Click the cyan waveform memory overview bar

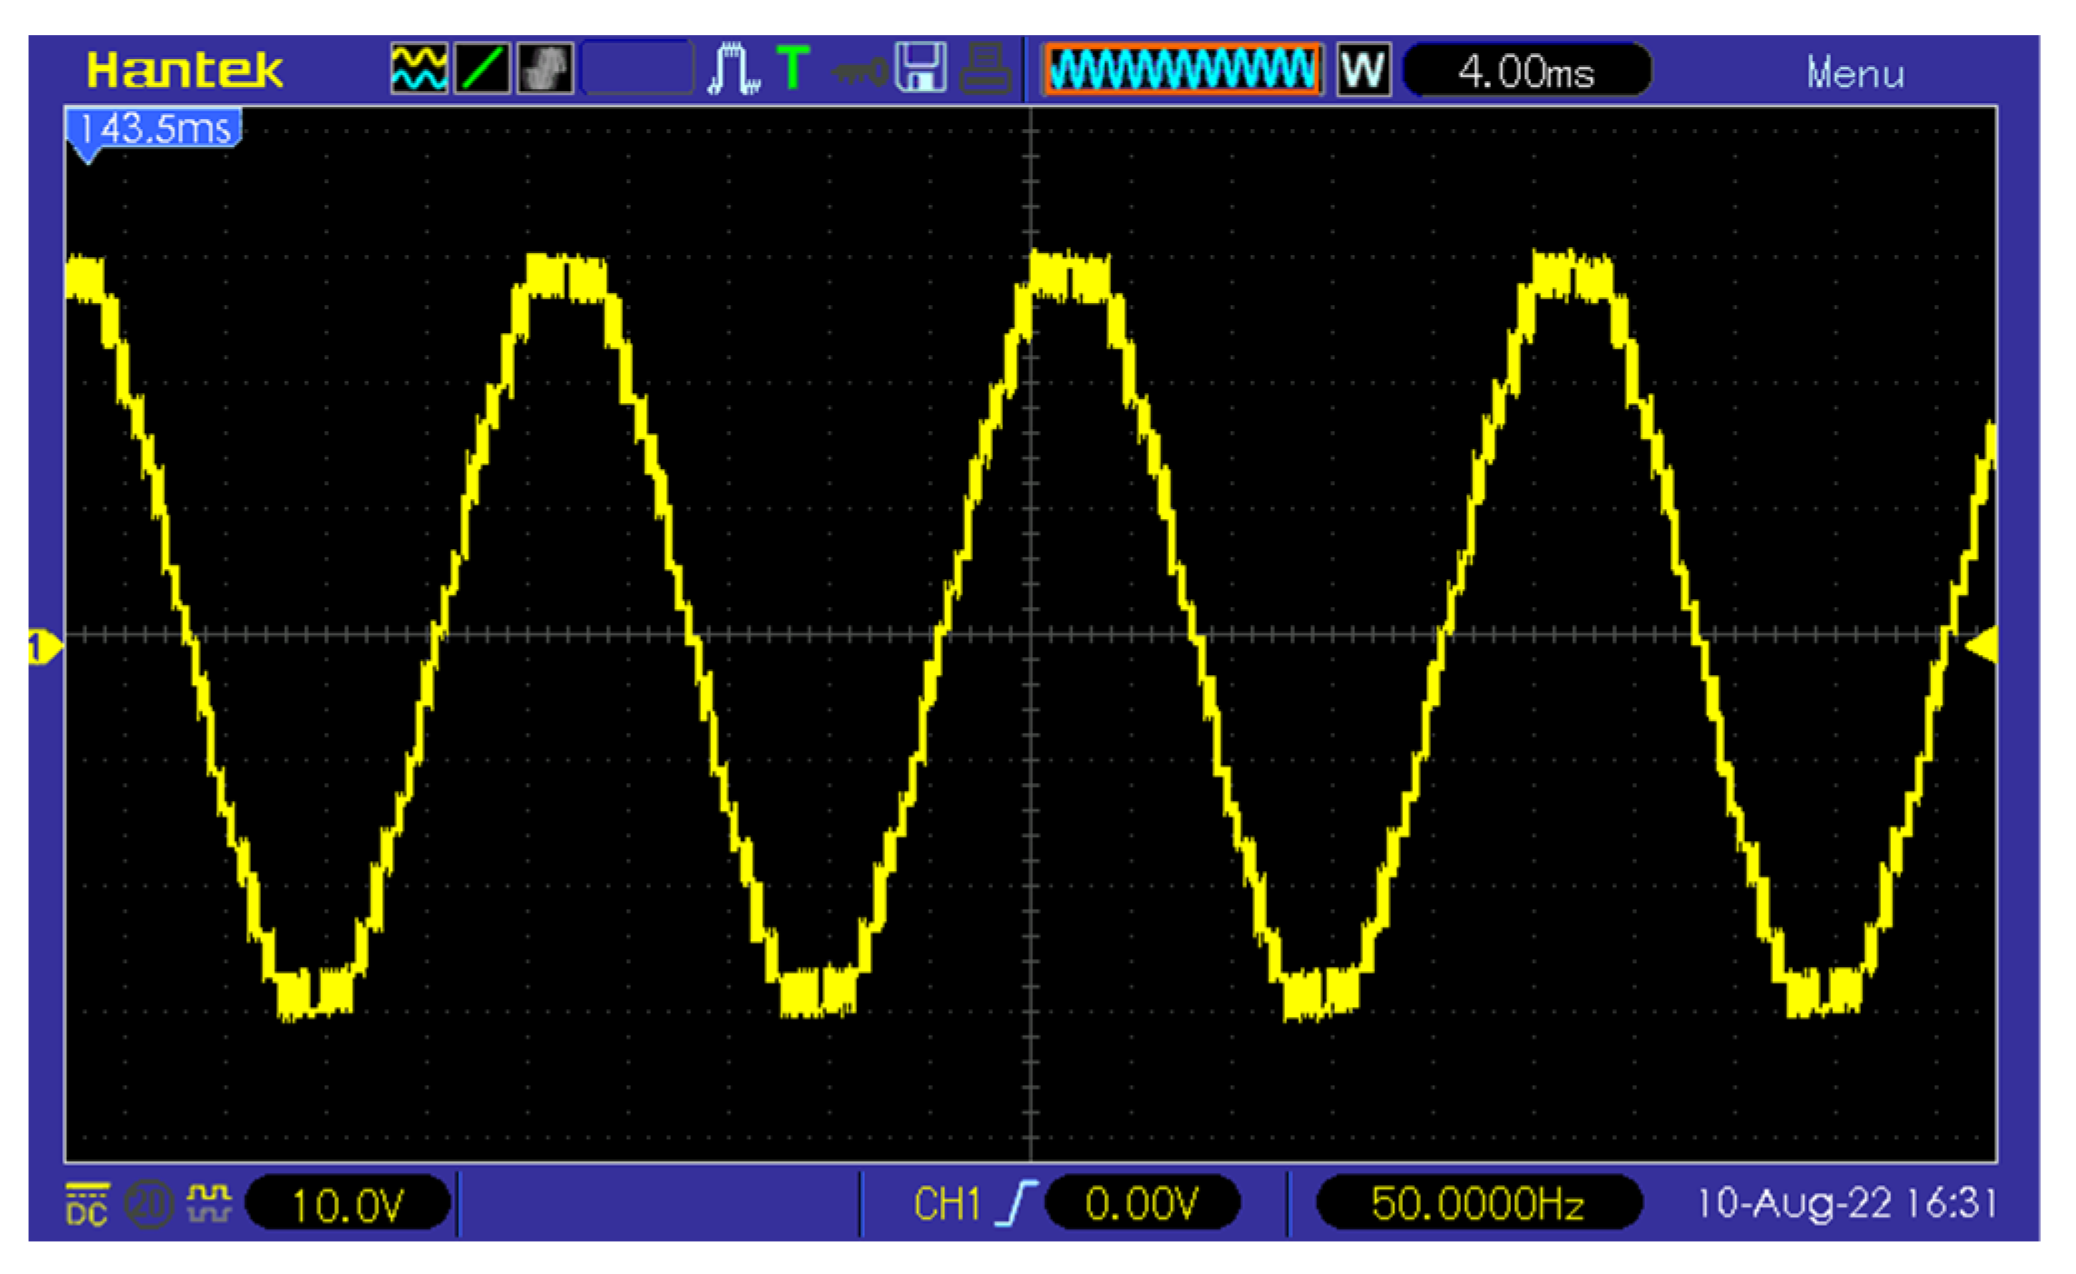click(x=1182, y=70)
